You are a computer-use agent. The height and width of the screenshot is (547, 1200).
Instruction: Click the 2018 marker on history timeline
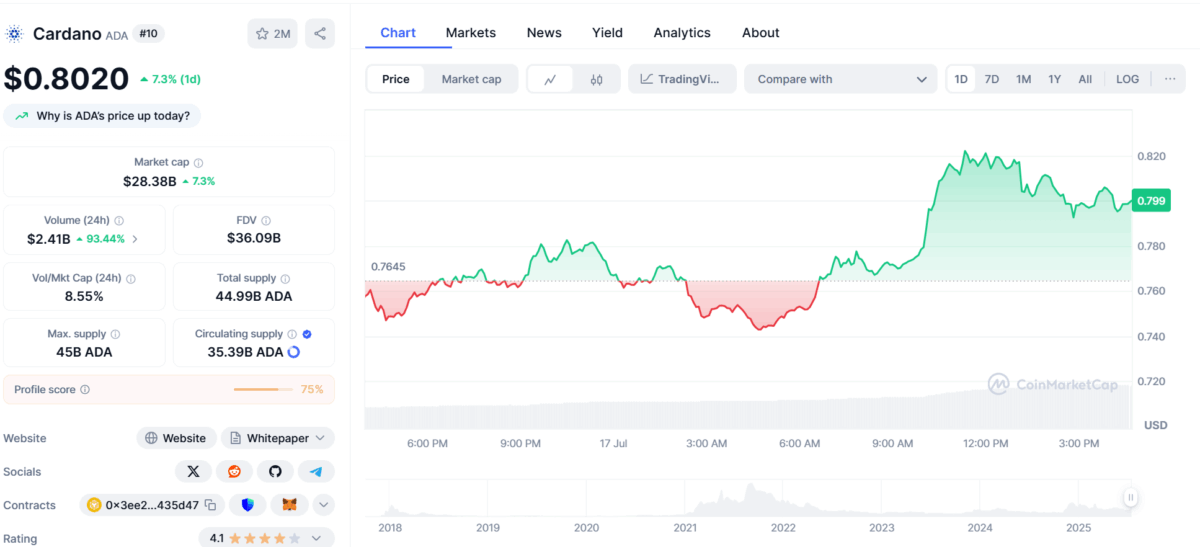coord(389,527)
